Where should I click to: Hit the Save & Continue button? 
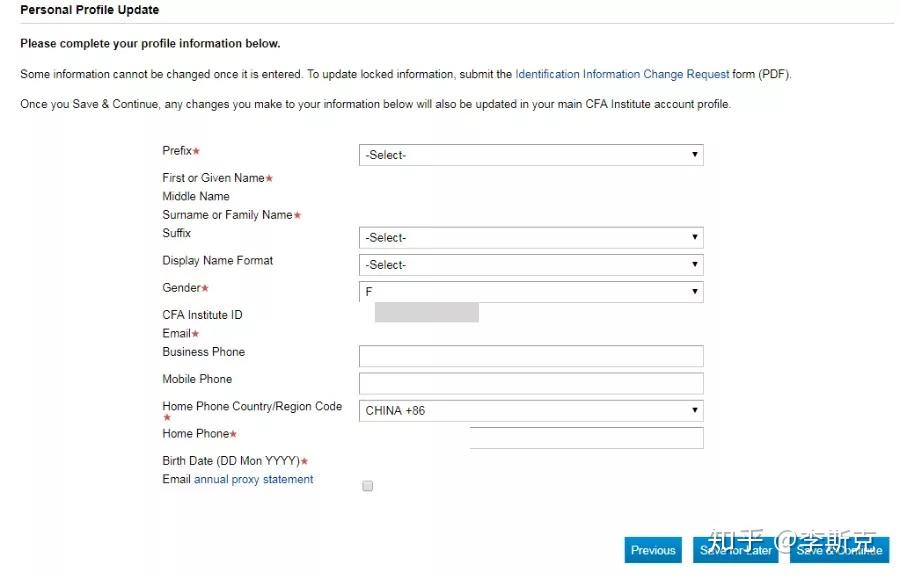tap(839, 550)
